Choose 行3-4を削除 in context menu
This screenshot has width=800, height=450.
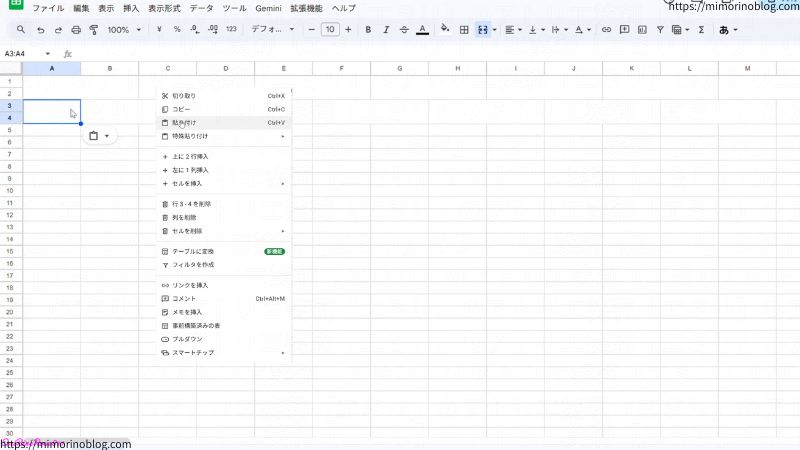click(x=223, y=204)
